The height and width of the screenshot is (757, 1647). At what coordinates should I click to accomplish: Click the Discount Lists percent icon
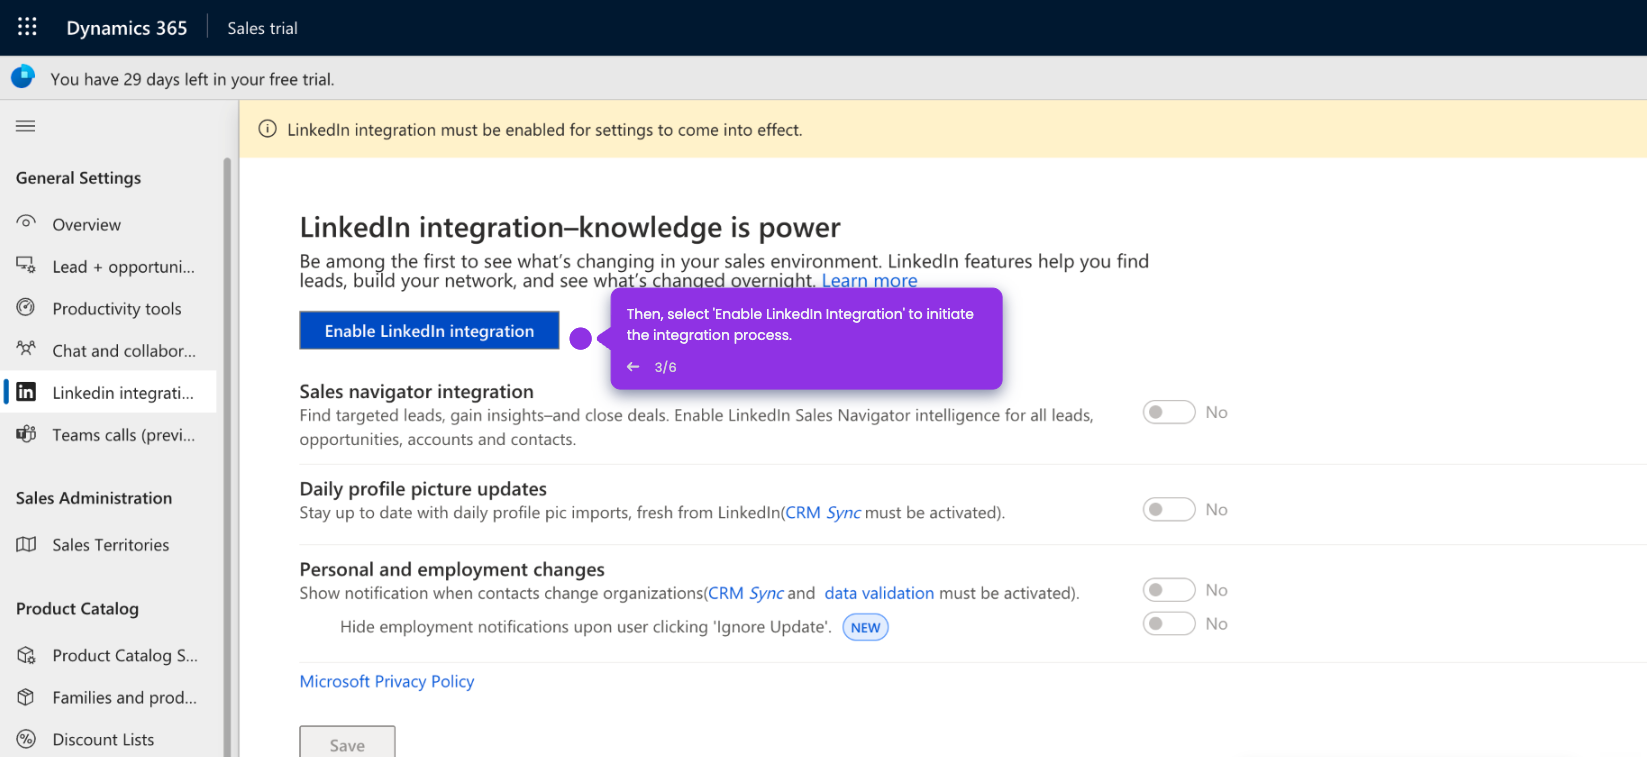click(26, 739)
